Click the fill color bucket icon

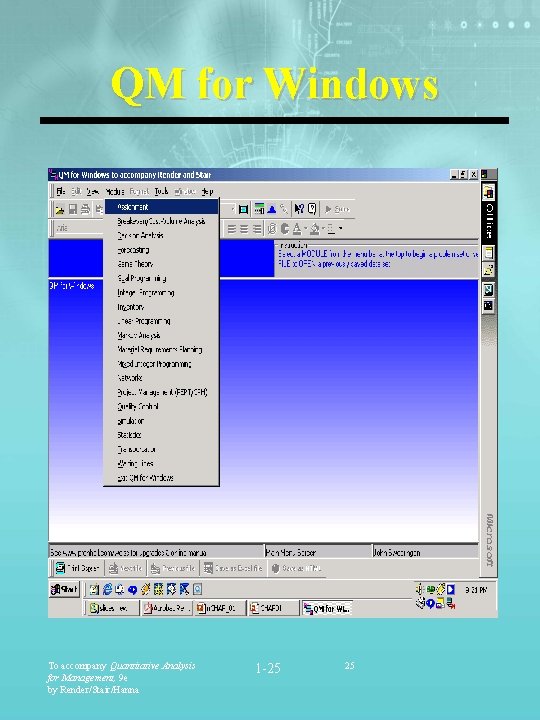click(315, 228)
